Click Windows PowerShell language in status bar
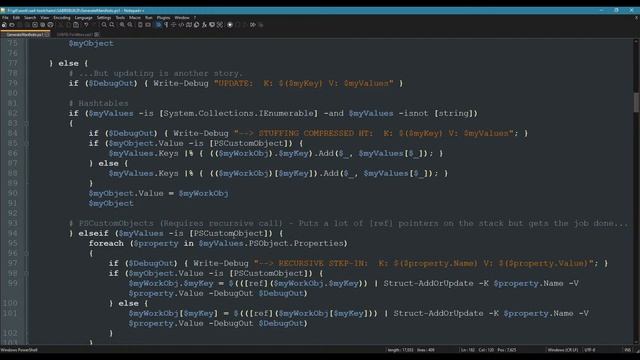 pyautogui.click(x=19, y=350)
